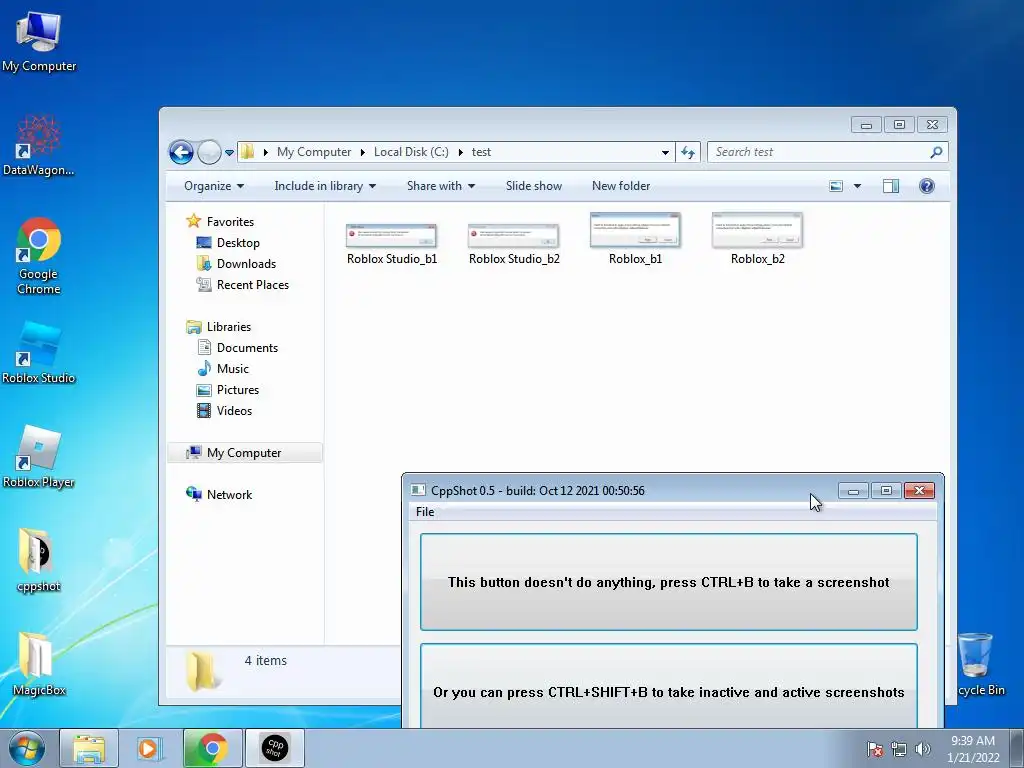Select Local Disk (C:) in the address bar
Image resolution: width=1024 pixels, height=768 pixels.
point(411,152)
